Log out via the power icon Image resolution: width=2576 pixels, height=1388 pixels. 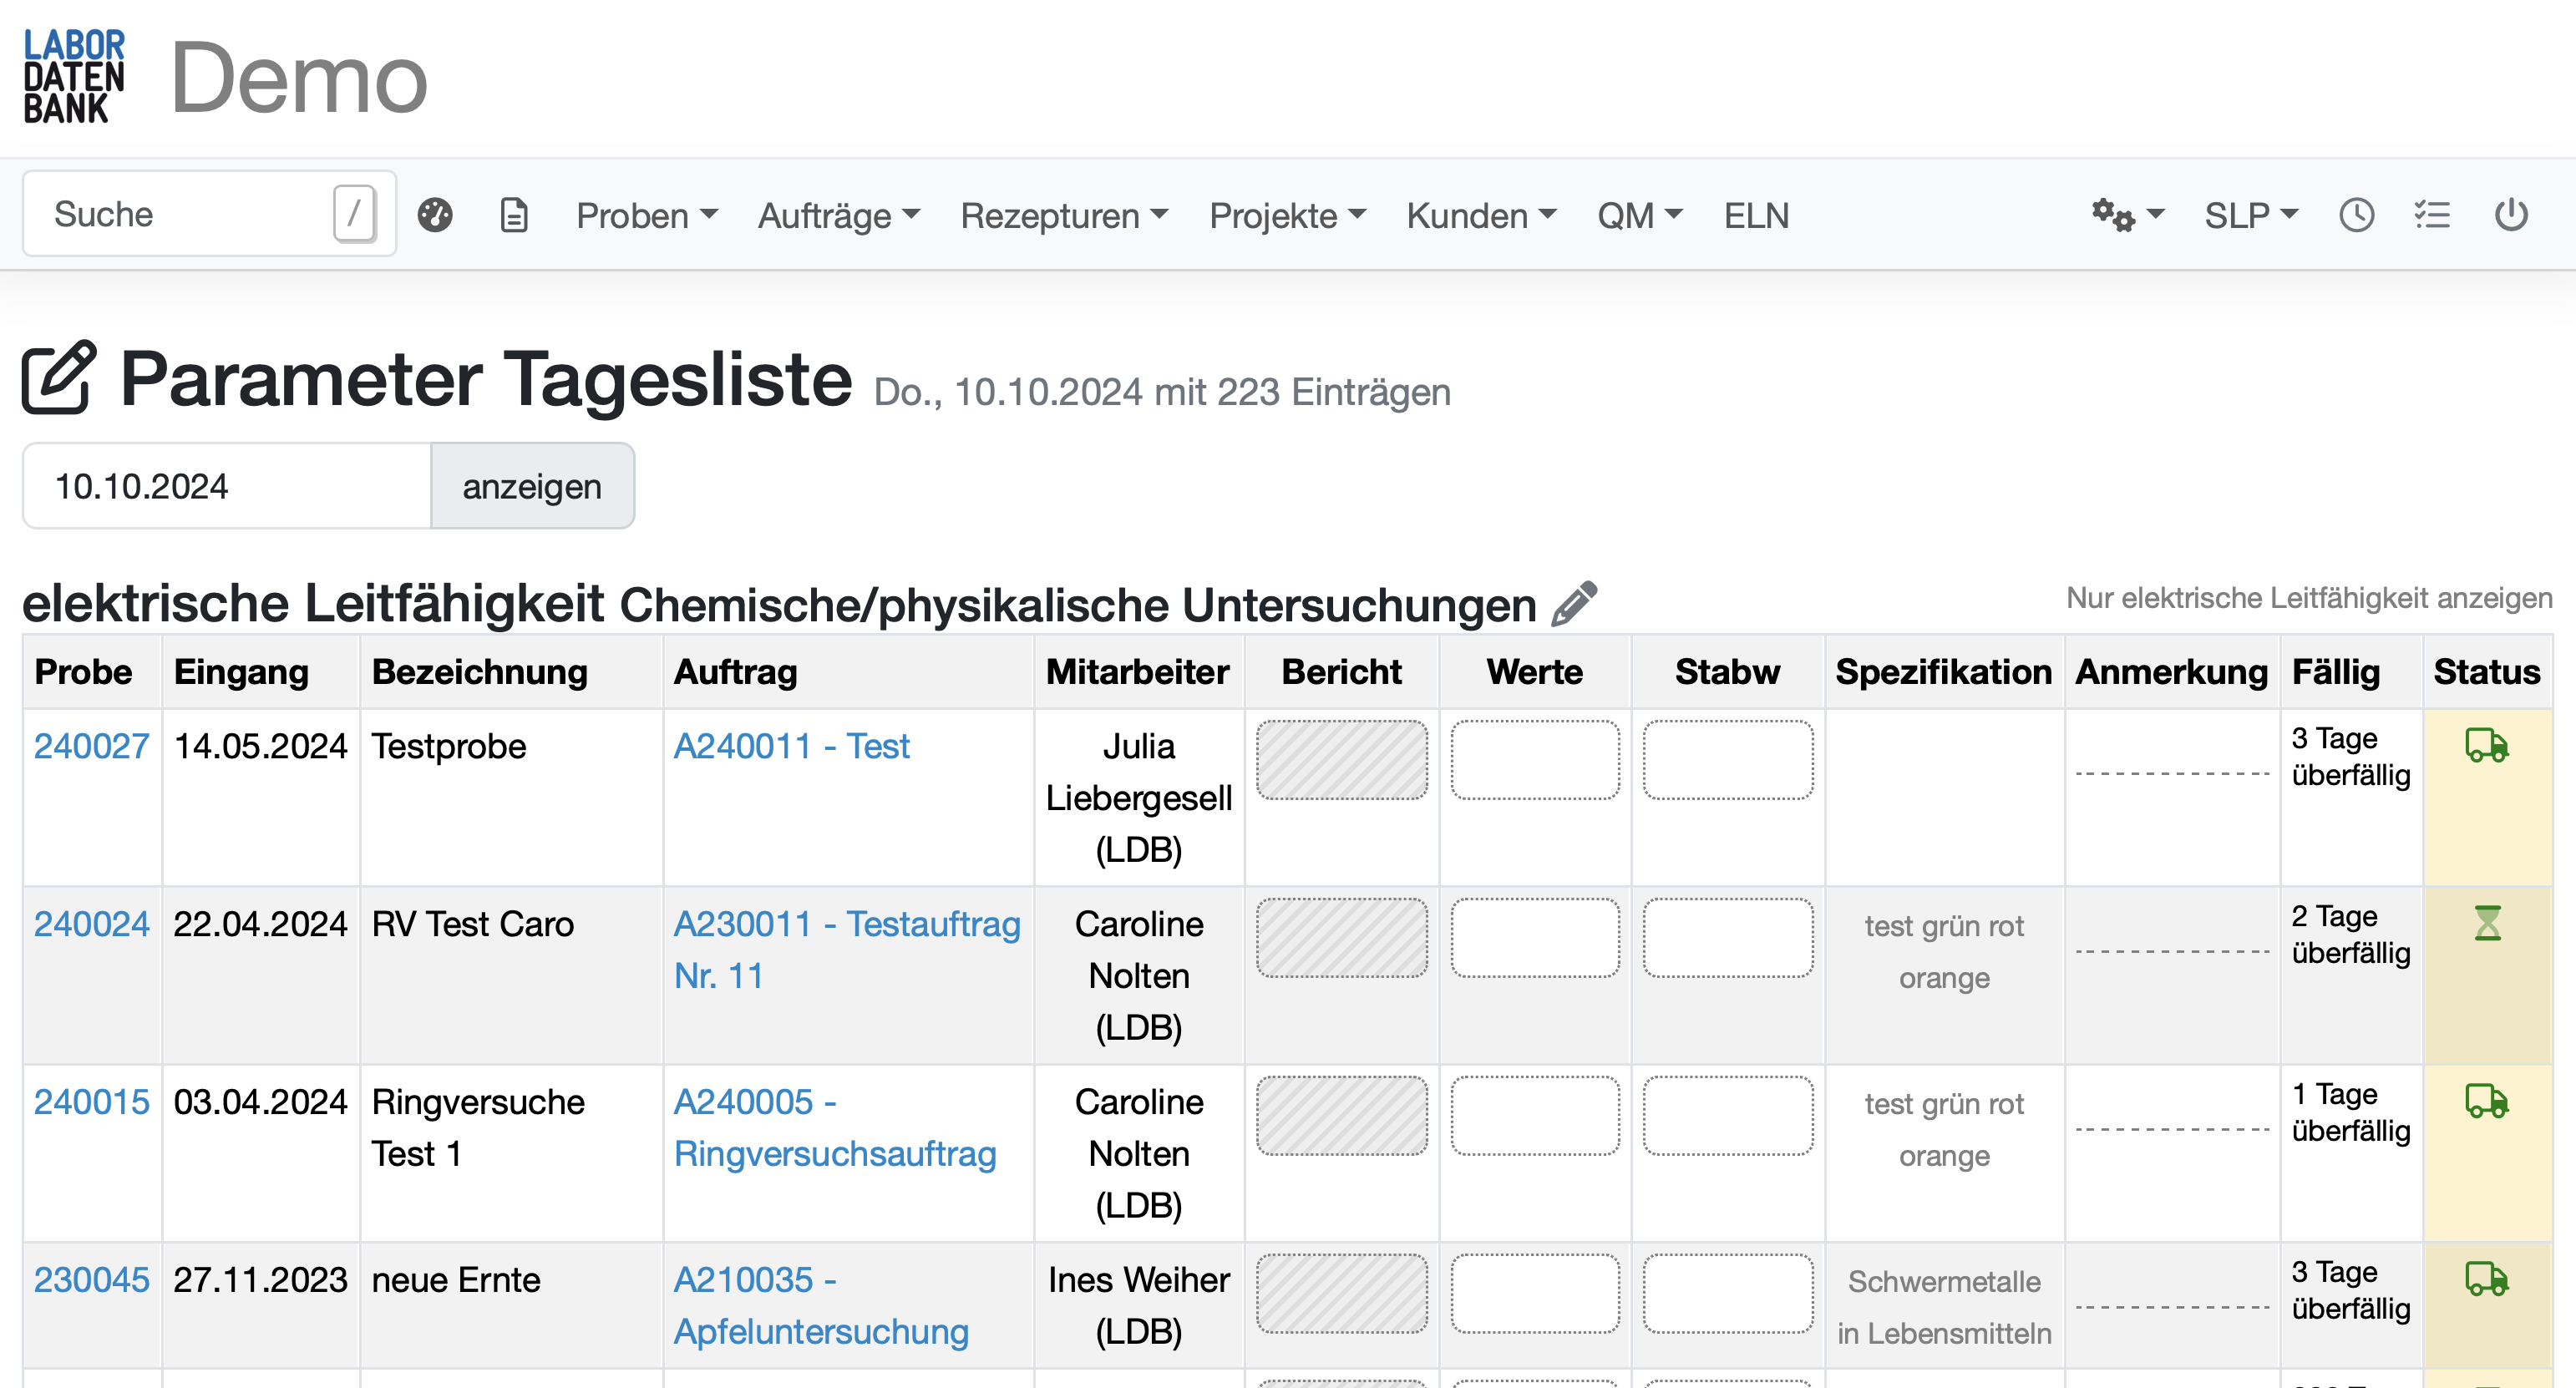pyautogui.click(x=2512, y=214)
